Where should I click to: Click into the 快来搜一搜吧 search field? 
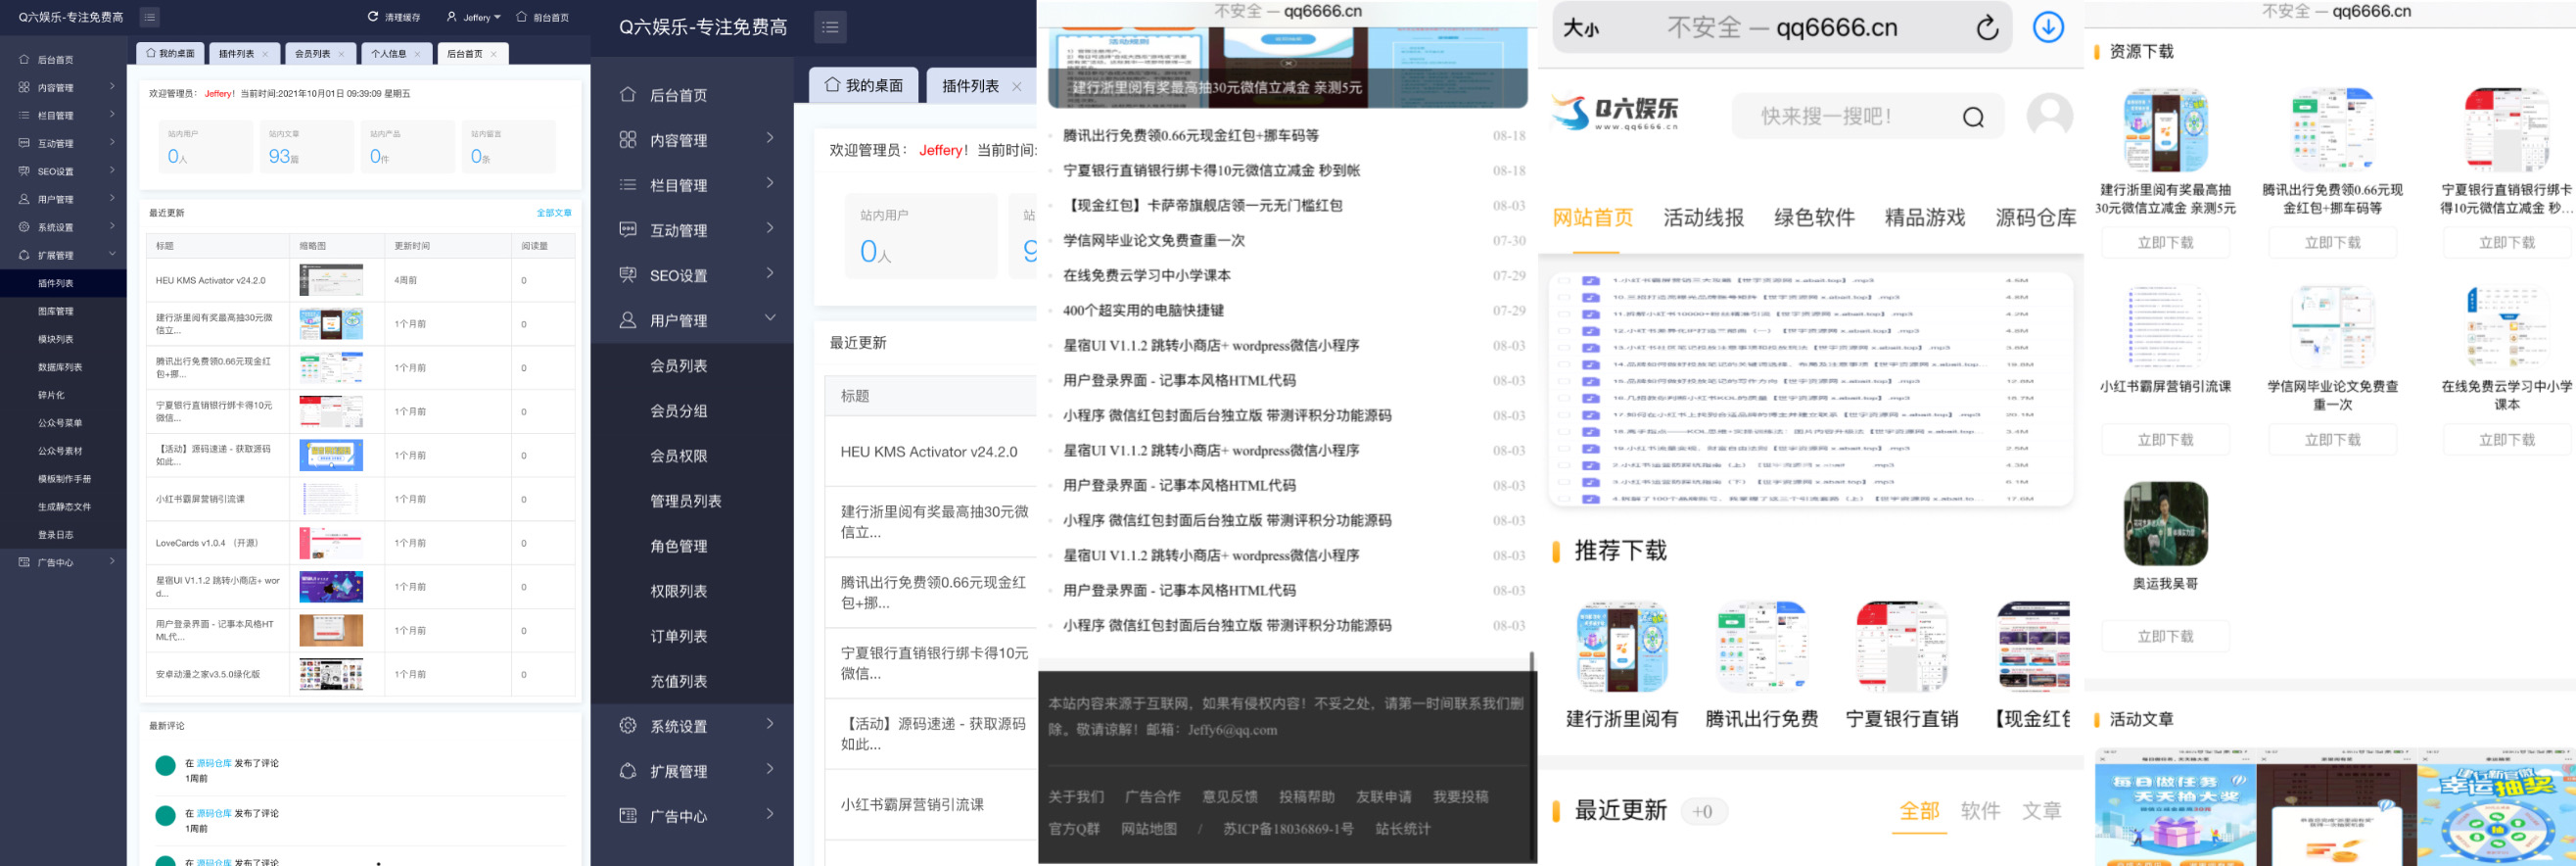tap(1840, 117)
